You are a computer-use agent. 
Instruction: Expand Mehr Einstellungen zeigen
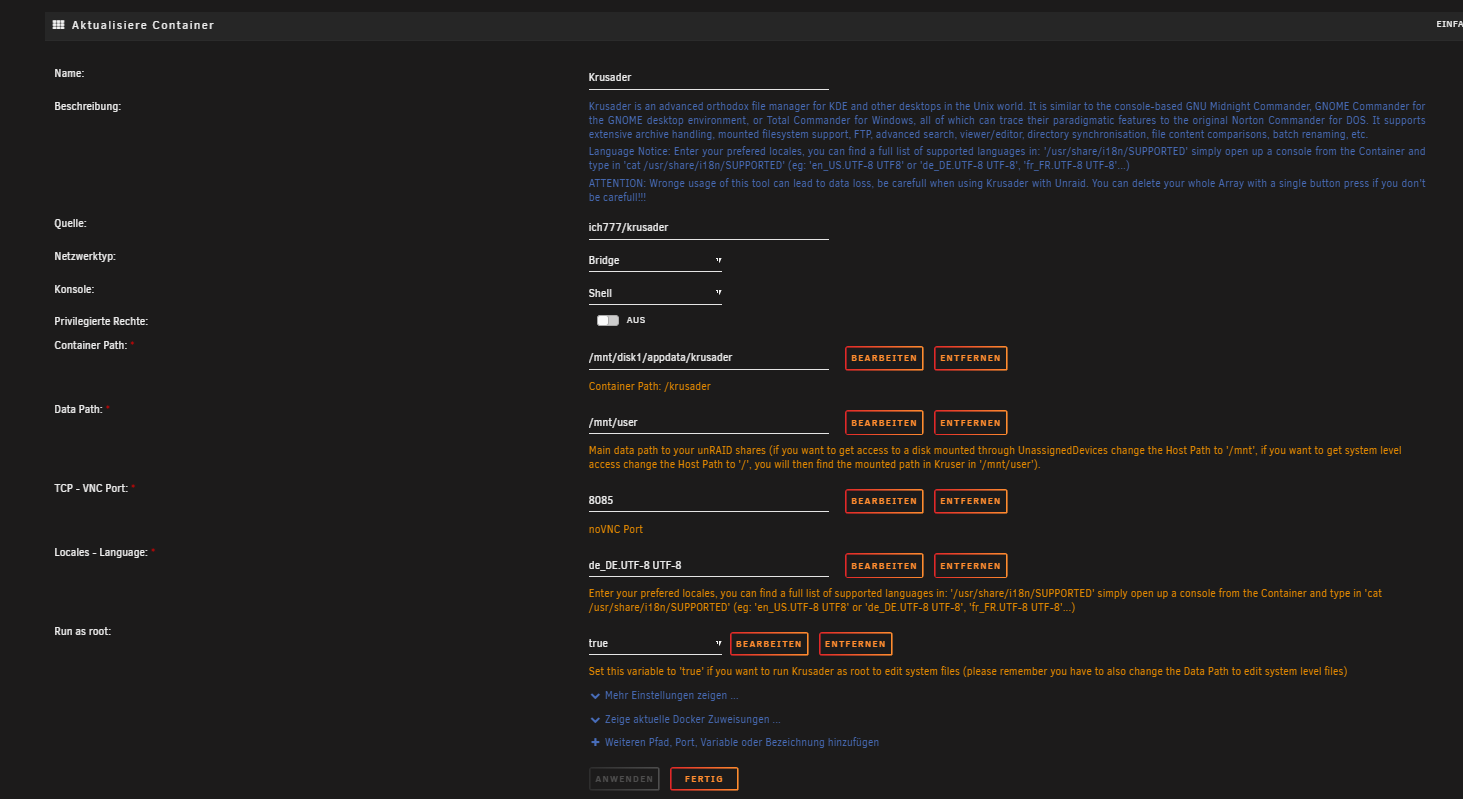(x=671, y=695)
